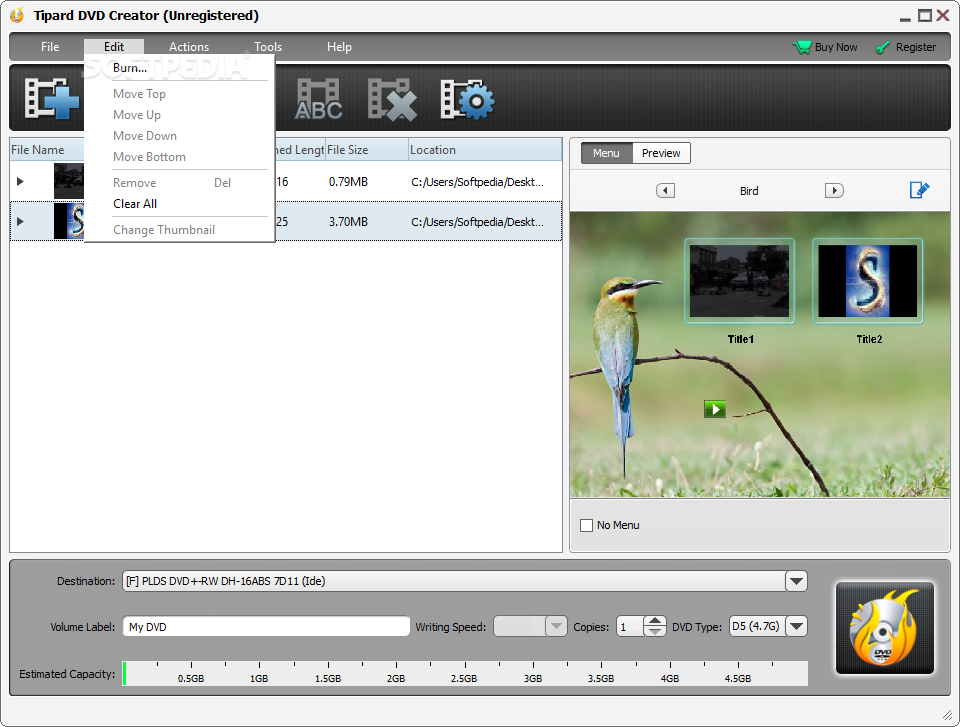Click the edit menu template pencil icon
The image size is (960, 727).
[919, 190]
